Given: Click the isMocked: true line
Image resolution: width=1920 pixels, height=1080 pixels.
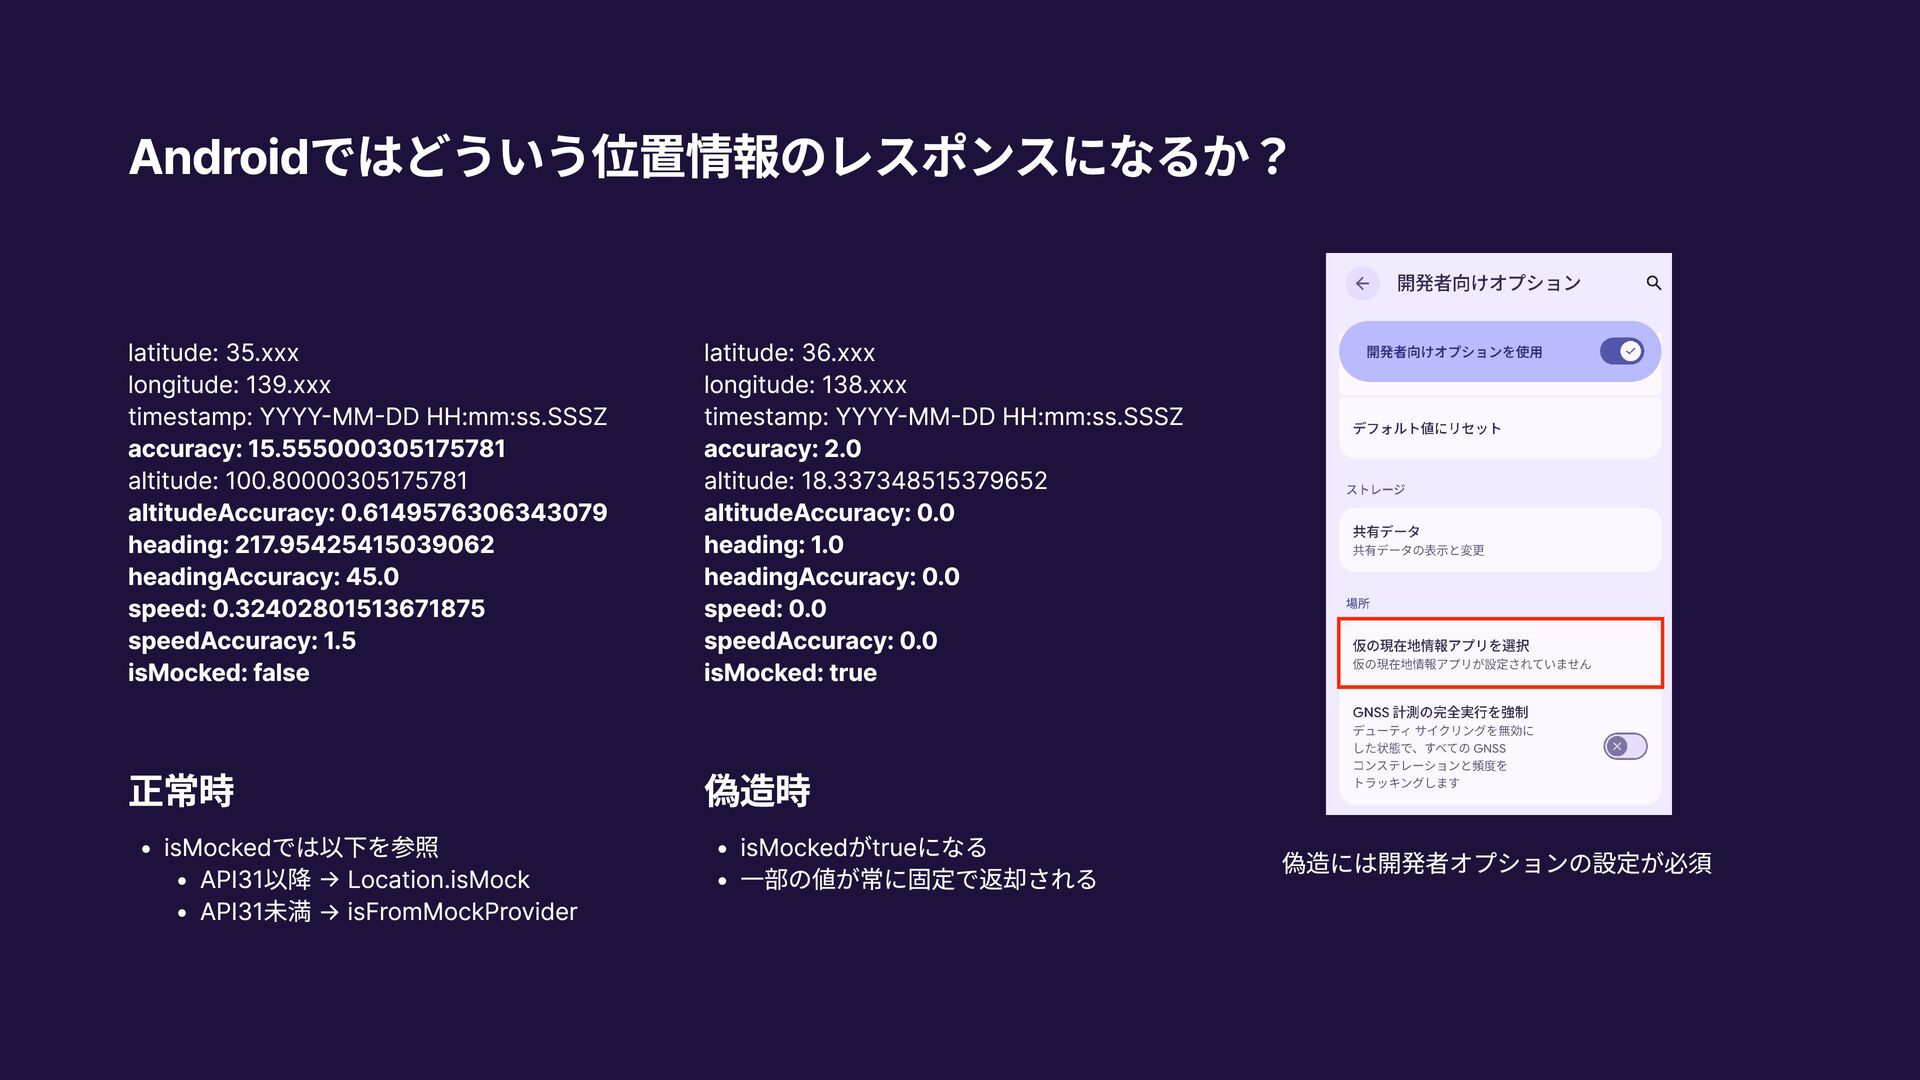Looking at the screenshot, I should (x=790, y=673).
